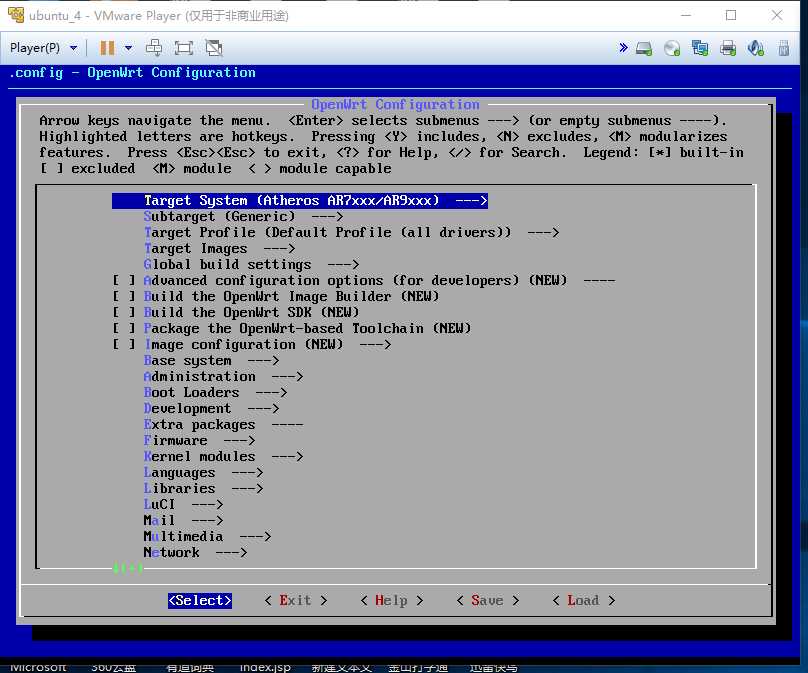This screenshot has height=673, width=808.
Task: Click the sound card device icon
Action: tap(755, 48)
